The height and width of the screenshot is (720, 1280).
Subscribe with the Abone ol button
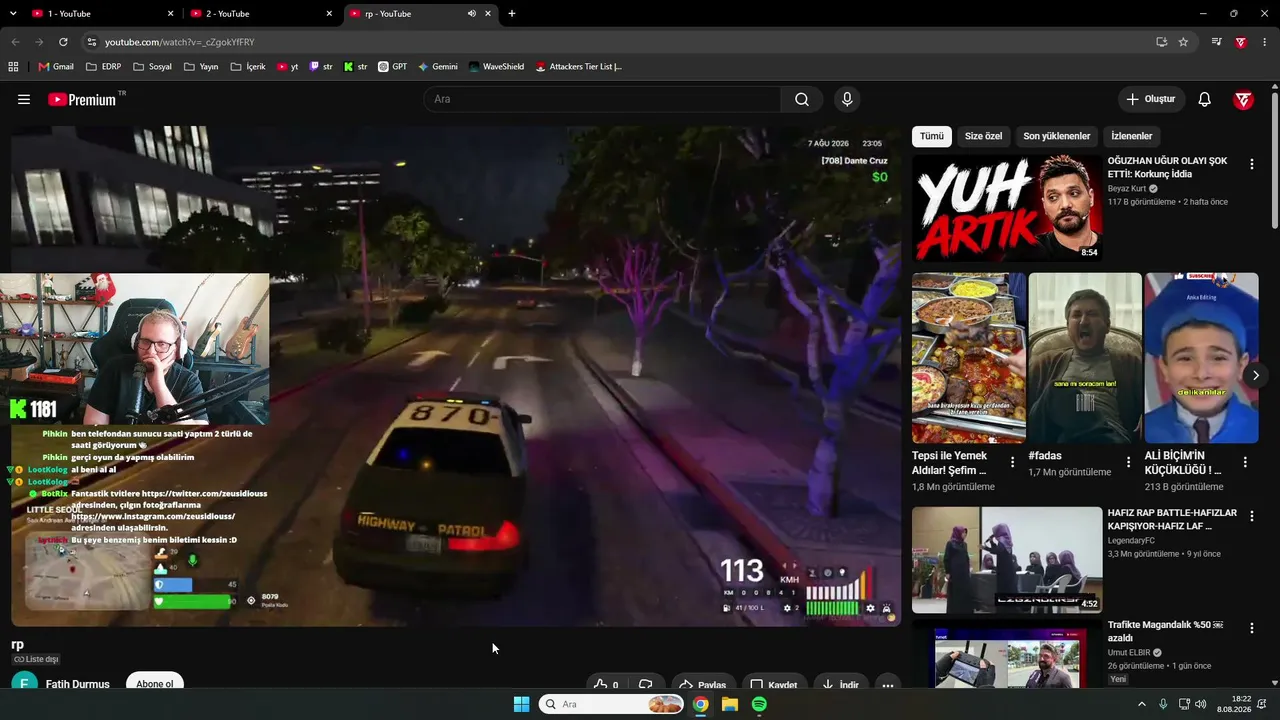155,684
